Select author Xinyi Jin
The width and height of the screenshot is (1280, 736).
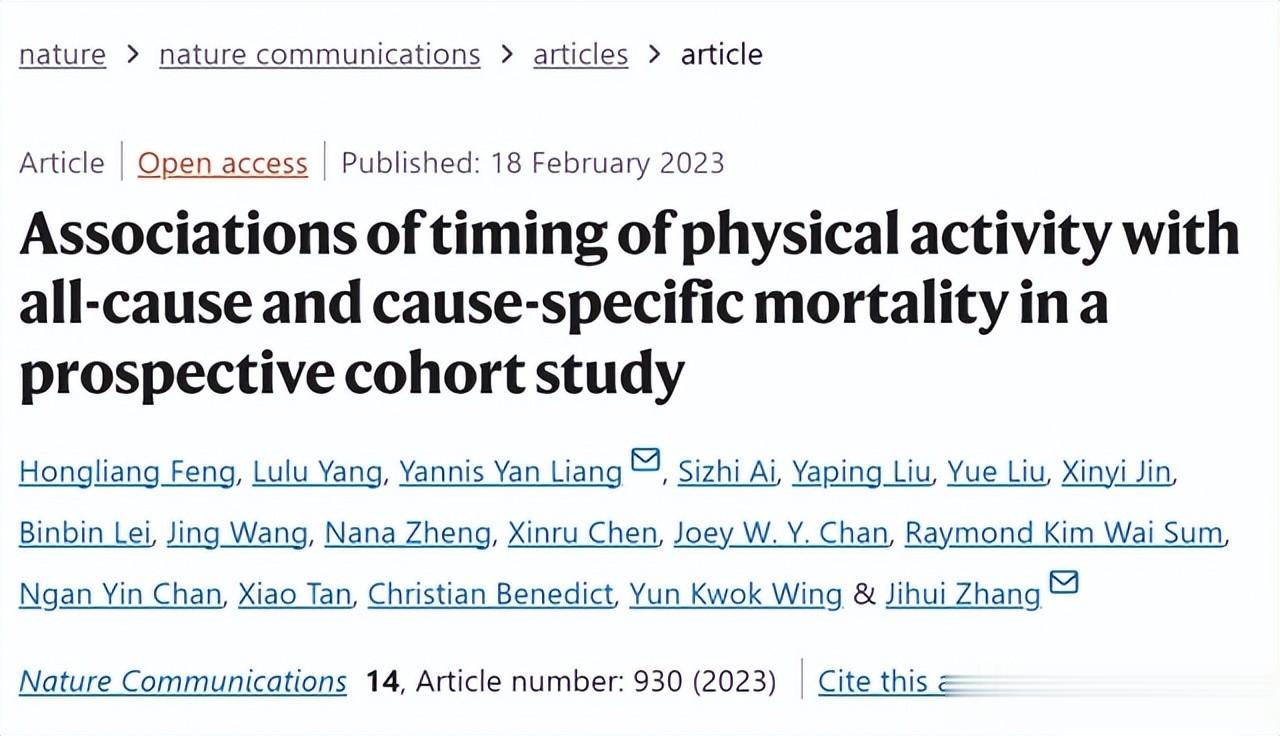[1116, 472]
